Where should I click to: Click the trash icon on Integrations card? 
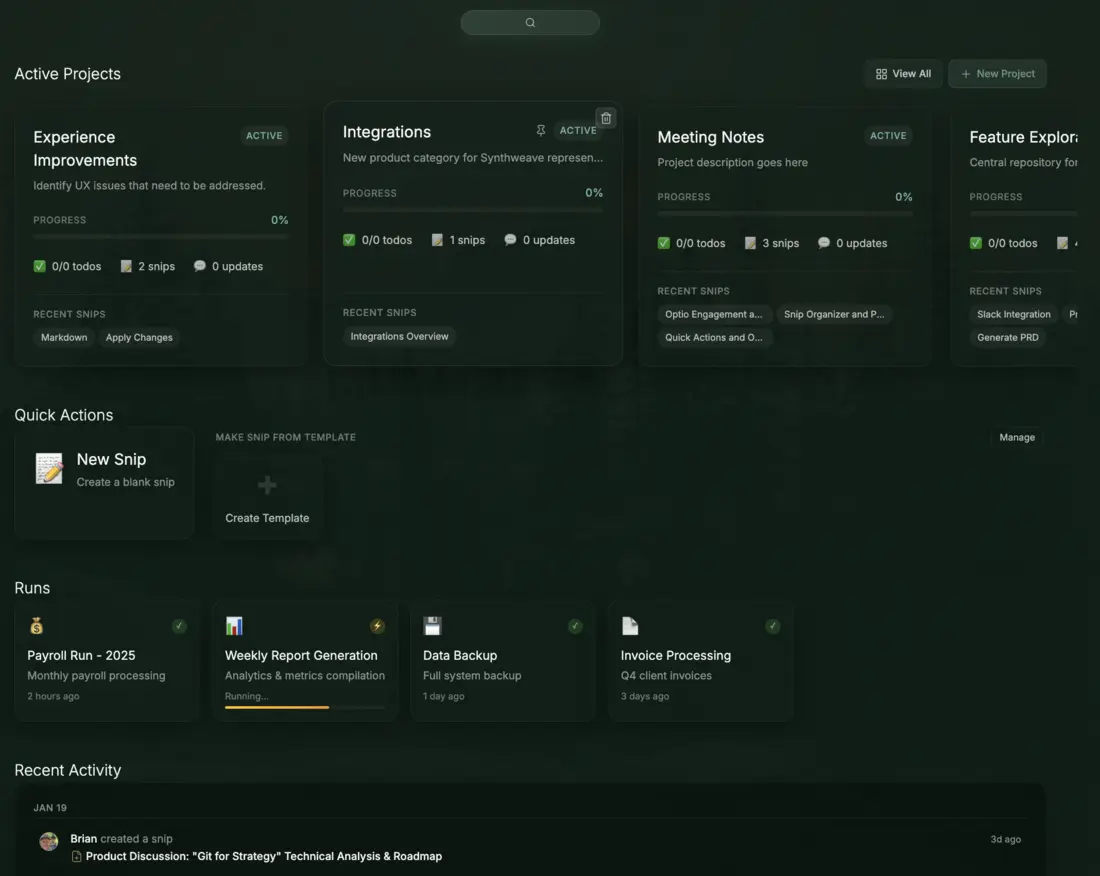tap(606, 117)
